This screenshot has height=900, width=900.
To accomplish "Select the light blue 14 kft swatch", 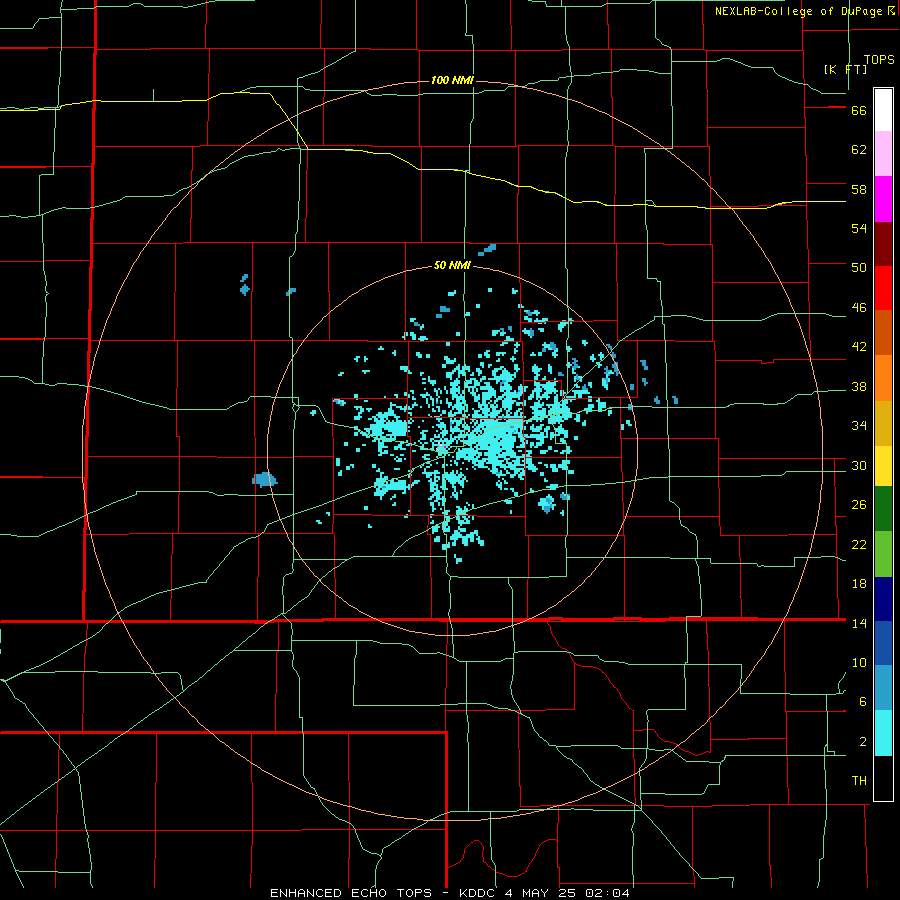I will pos(883,688).
